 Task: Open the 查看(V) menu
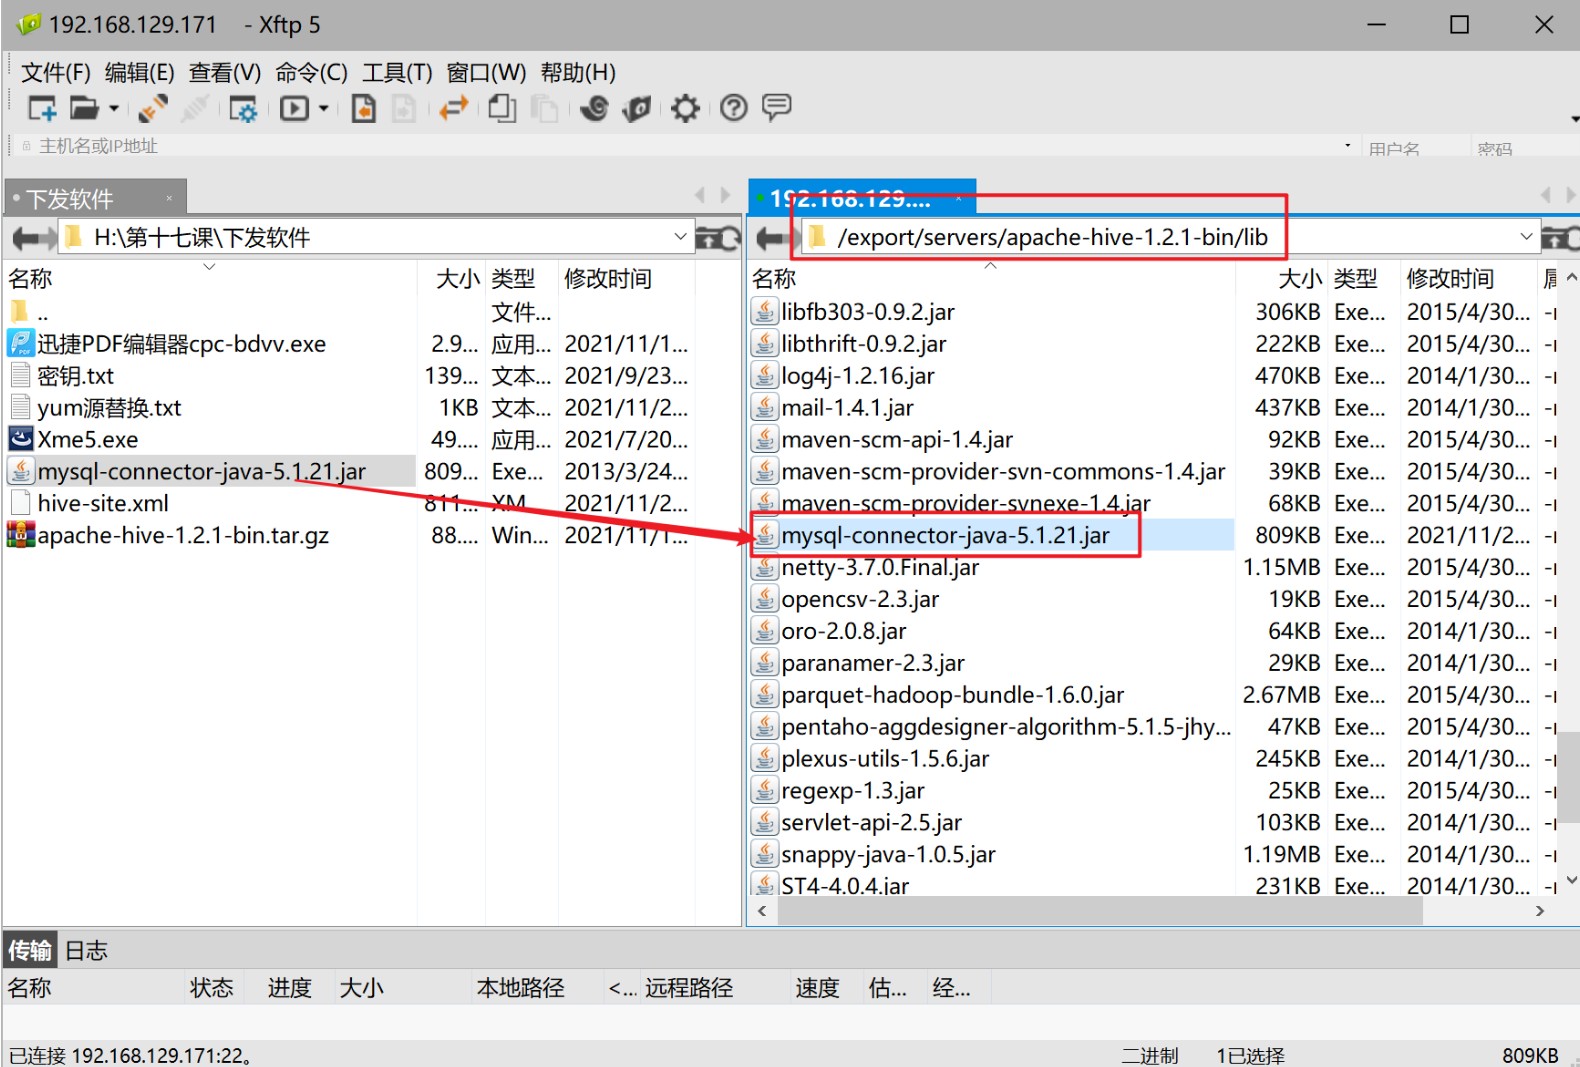pos(225,73)
